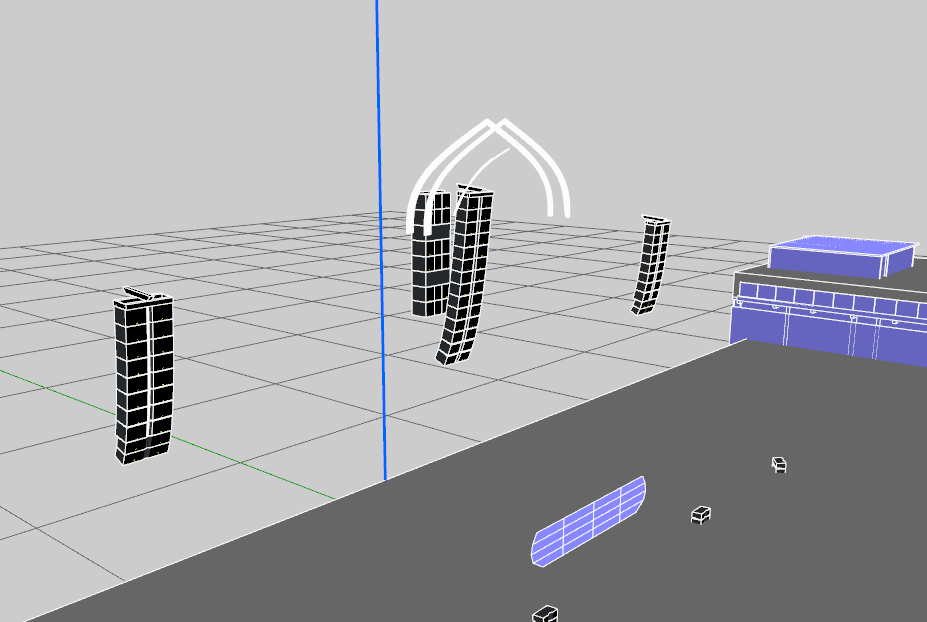Screen dimensions: 927x622
Task: Click the top frame of right array
Action: click(656, 219)
